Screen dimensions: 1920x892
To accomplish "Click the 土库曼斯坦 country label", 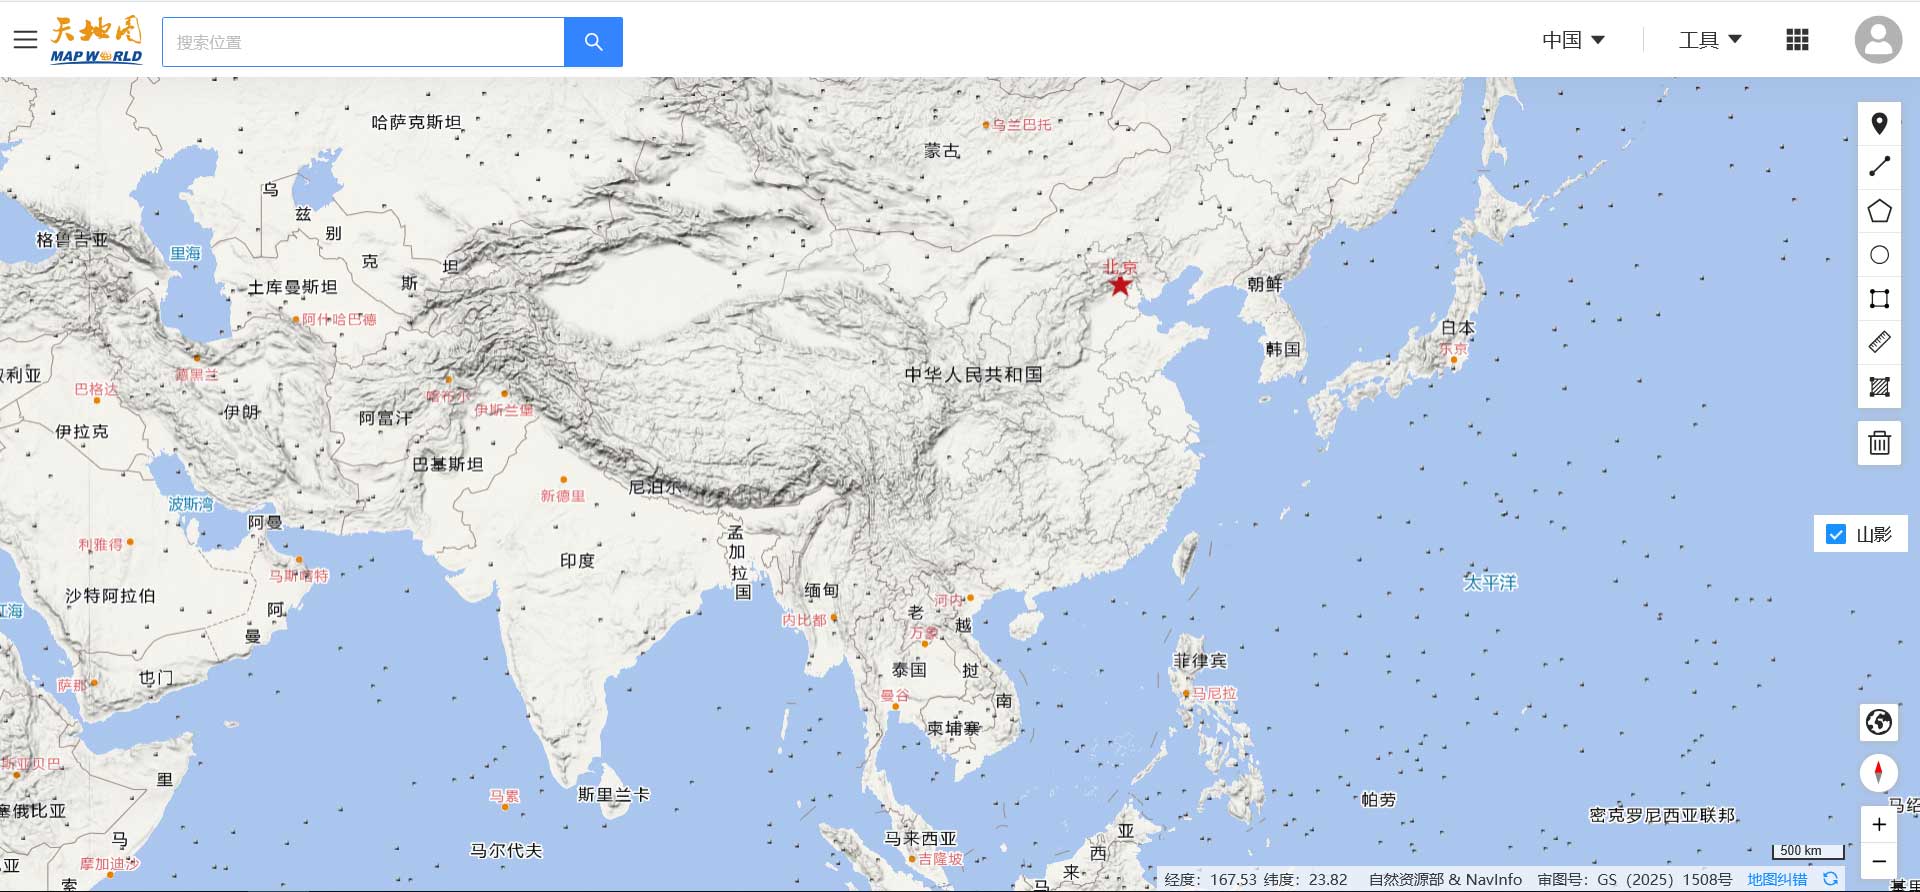I will (293, 287).
